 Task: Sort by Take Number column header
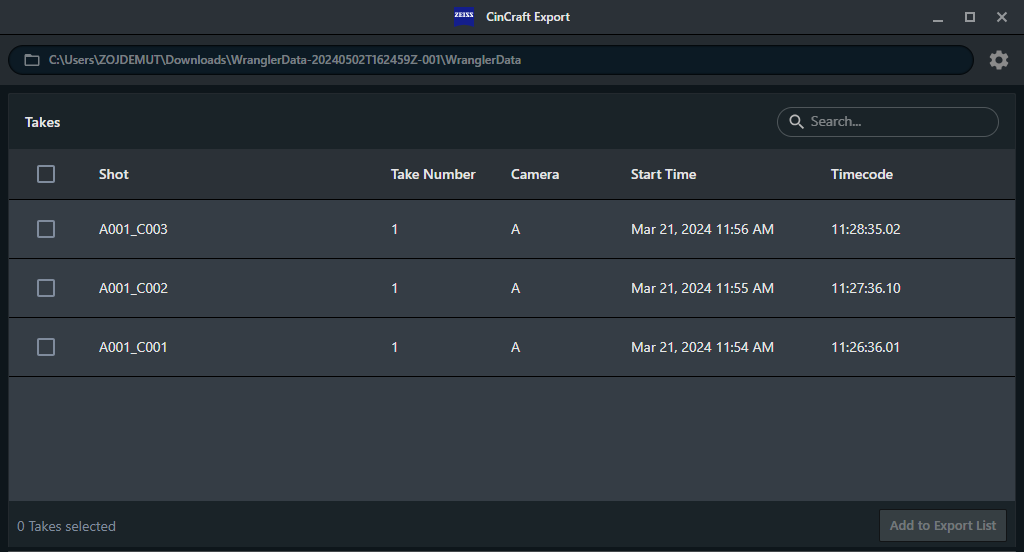click(x=433, y=174)
